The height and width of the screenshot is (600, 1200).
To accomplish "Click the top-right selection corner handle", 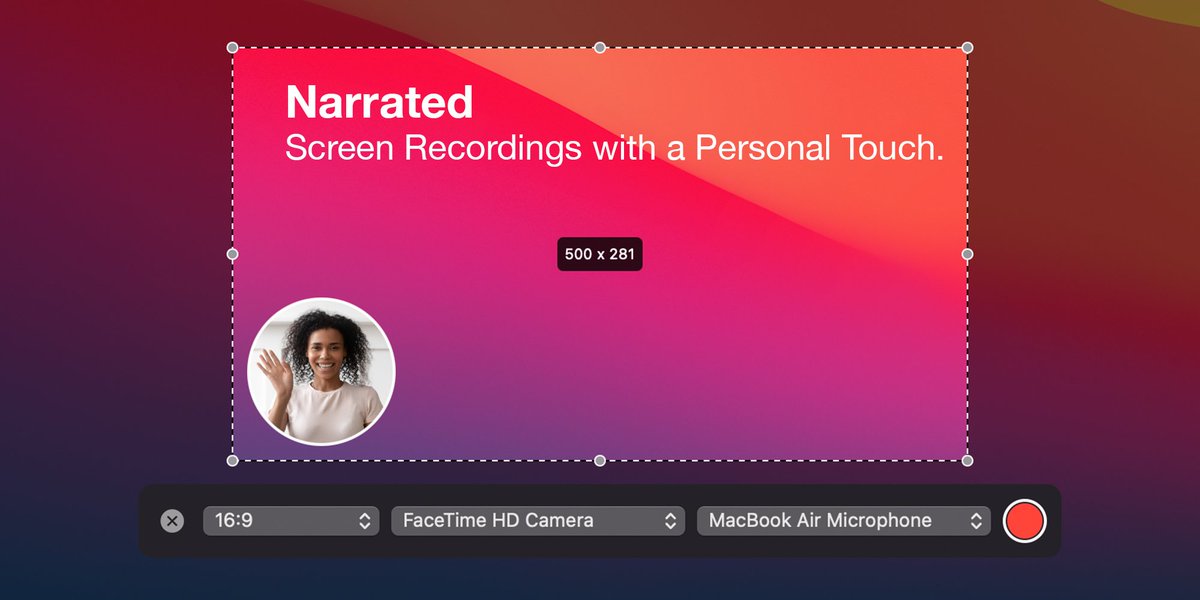I will coord(967,47).
